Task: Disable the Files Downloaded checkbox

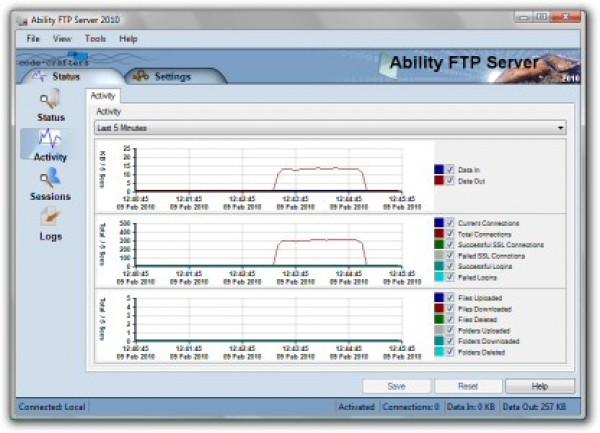Action: (x=450, y=309)
